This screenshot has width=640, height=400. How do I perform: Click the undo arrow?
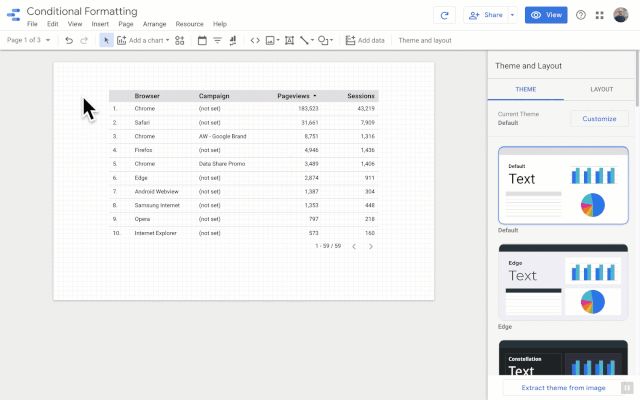69,40
